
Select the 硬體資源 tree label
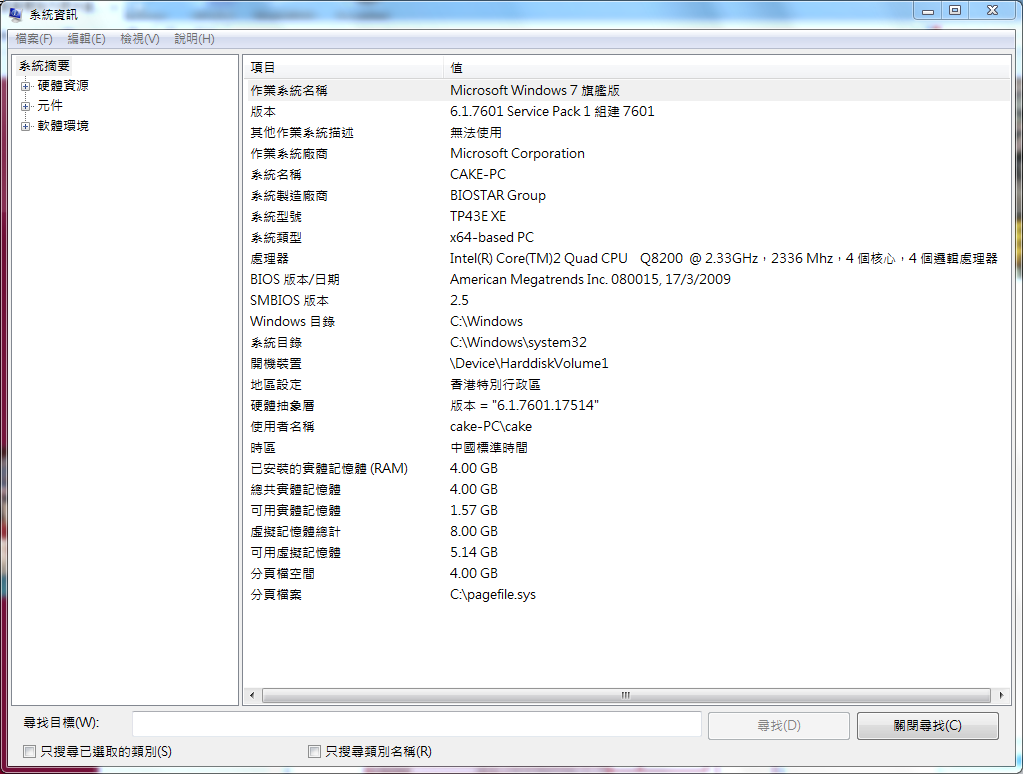coord(63,86)
